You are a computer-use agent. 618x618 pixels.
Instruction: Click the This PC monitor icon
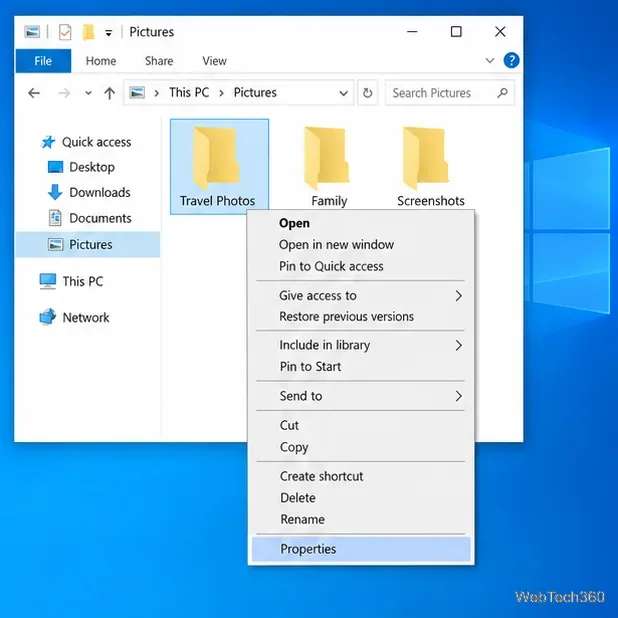coord(48,281)
